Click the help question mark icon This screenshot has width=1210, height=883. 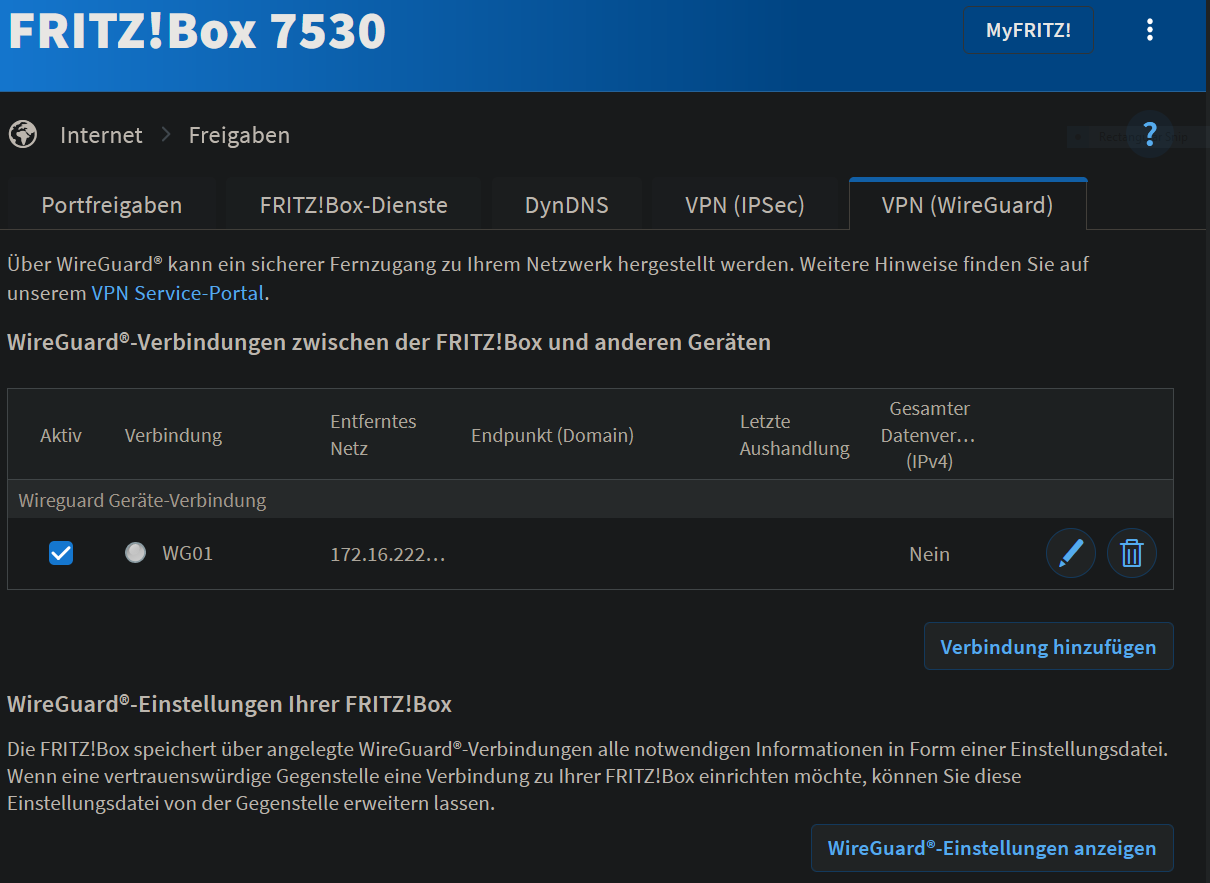[x=1150, y=133]
